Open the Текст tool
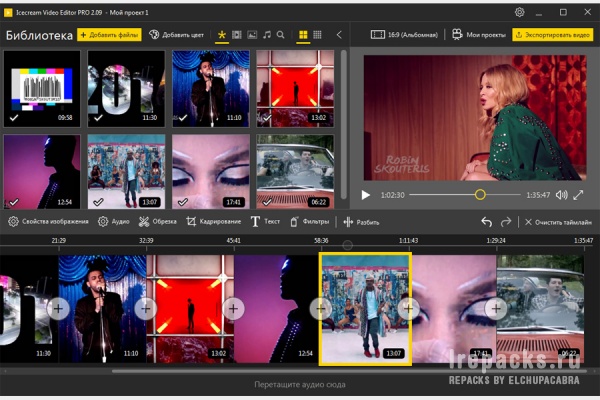 tap(265, 222)
